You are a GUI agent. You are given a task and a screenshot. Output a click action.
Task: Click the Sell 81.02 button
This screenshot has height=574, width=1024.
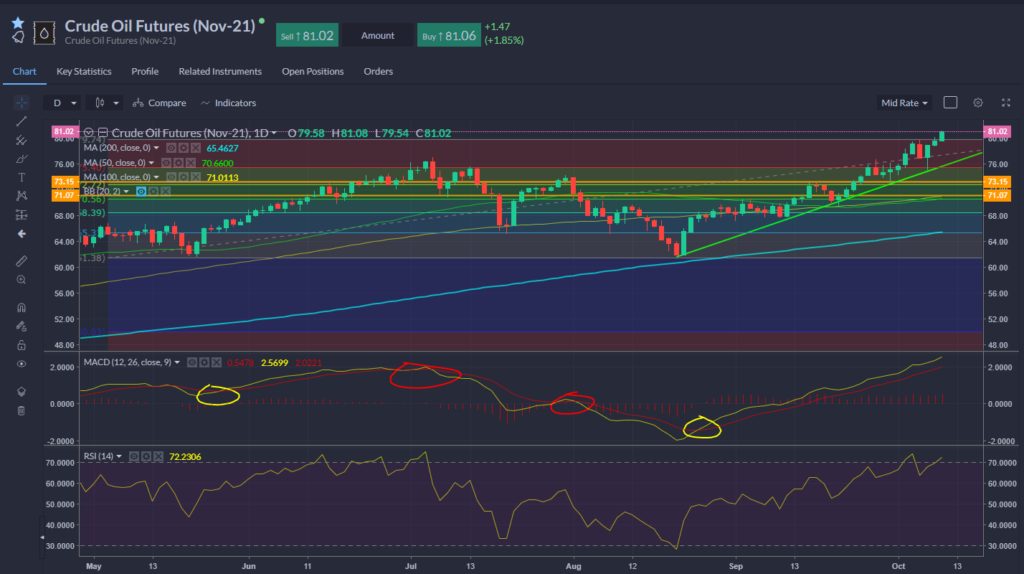307,35
